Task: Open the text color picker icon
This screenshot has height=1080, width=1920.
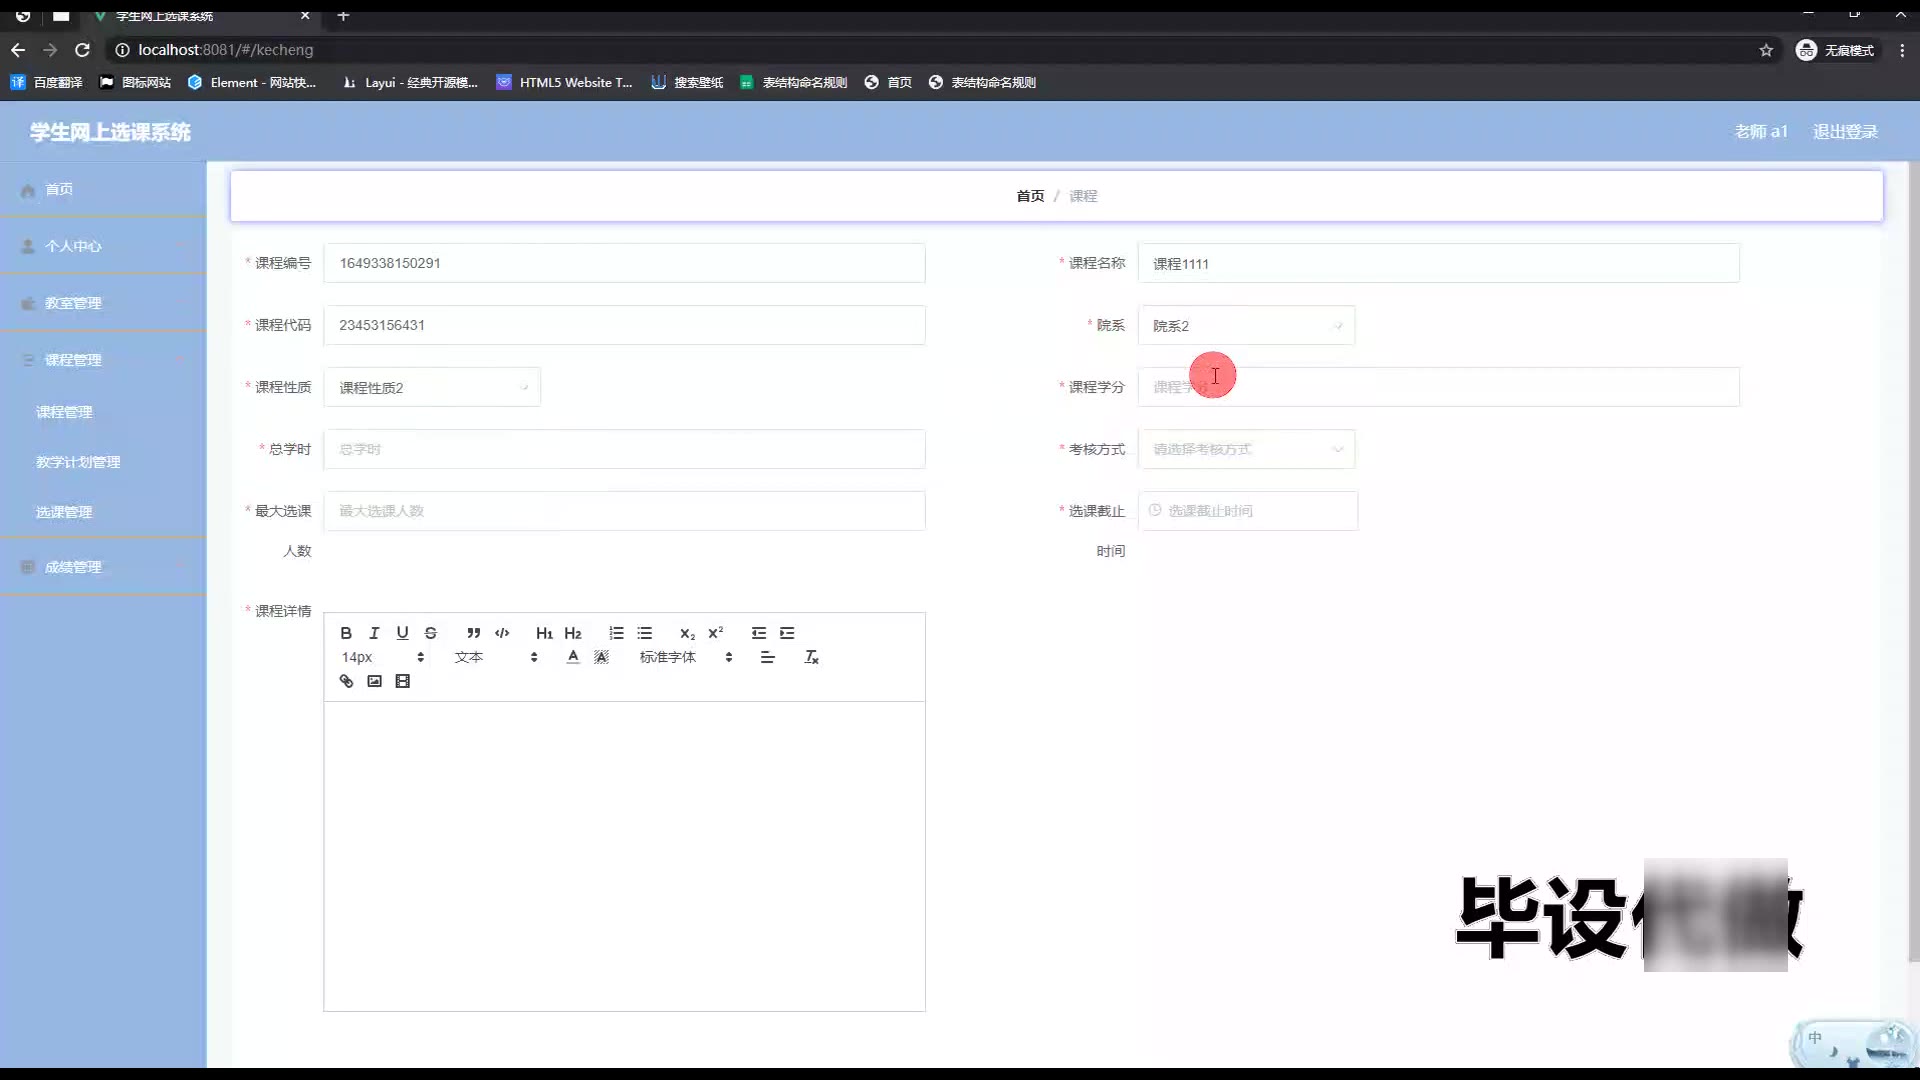Action: (x=573, y=657)
